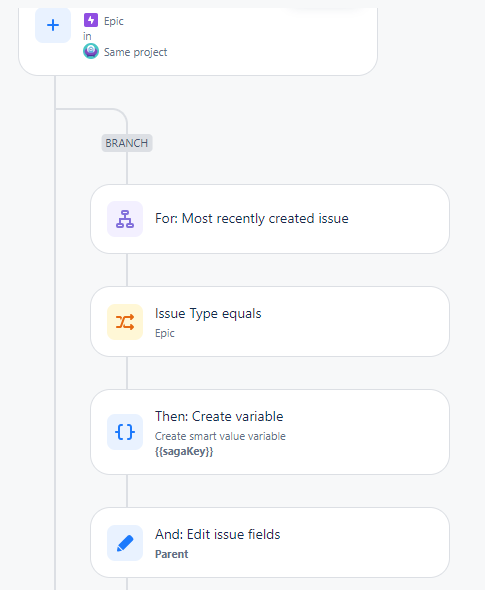Click the Parent field label
This screenshot has width=485, height=590.
tap(172, 554)
